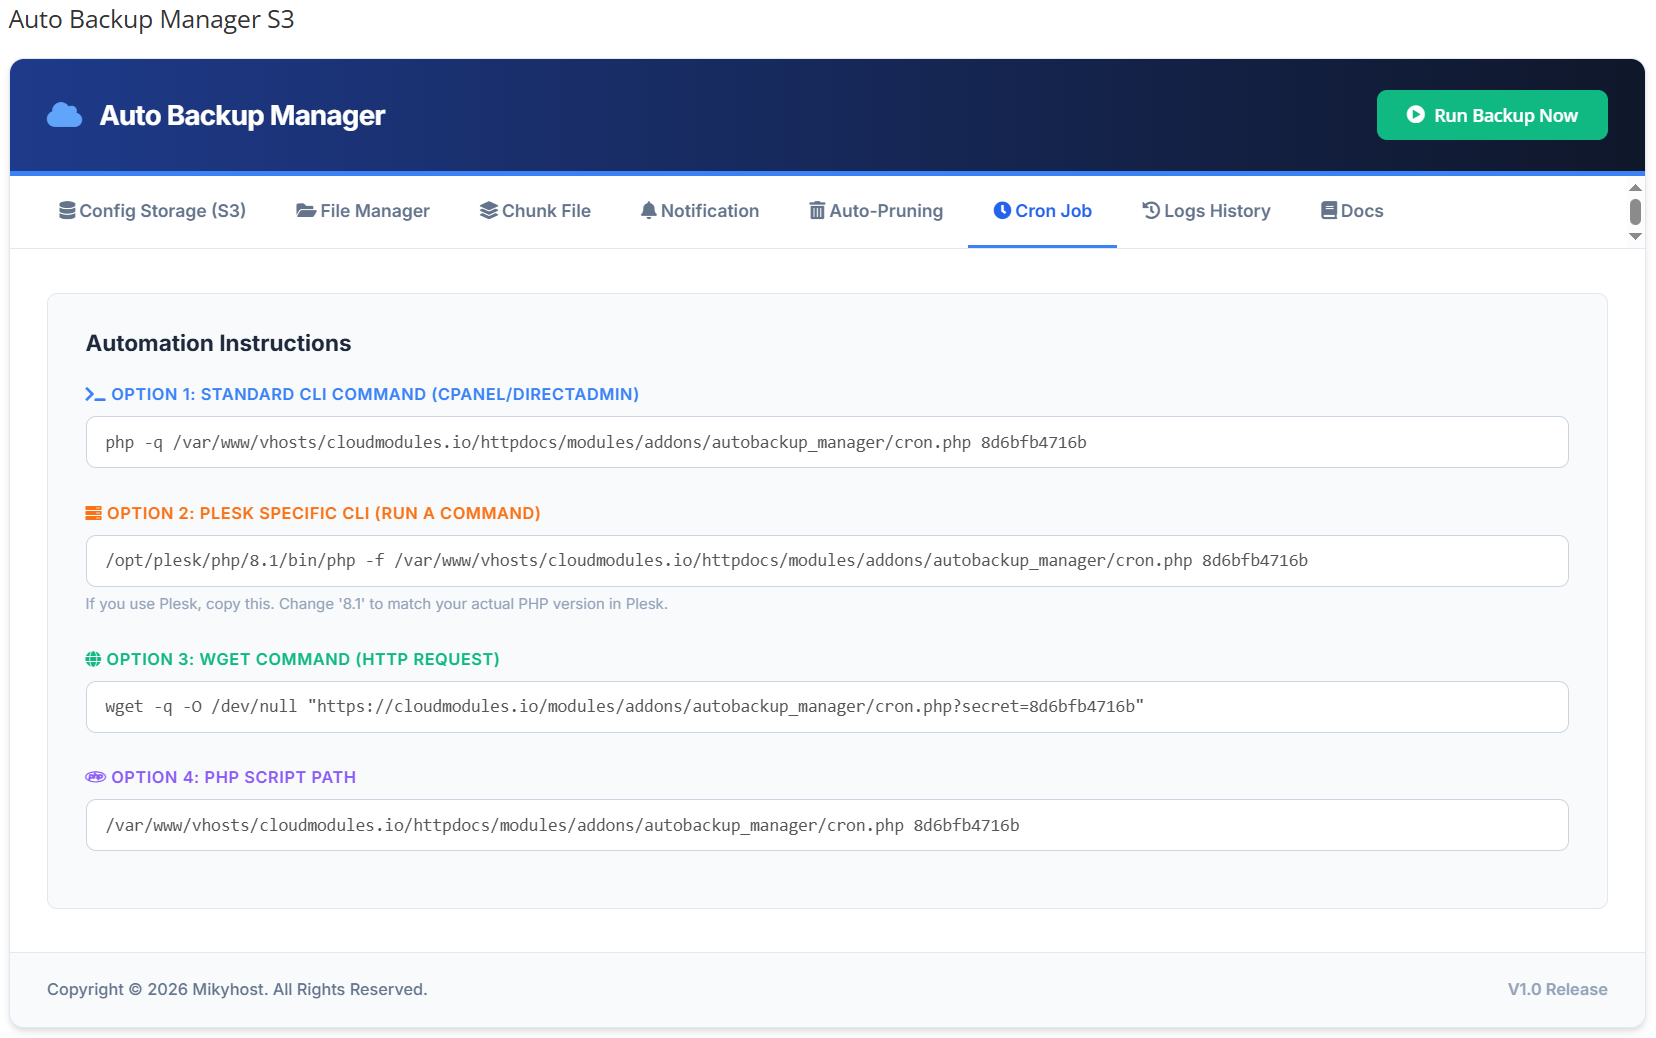Viewport: 1656px width, 1038px height.
Task: Click the terminal icon next to Option 1
Action: pyautogui.click(x=93, y=394)
